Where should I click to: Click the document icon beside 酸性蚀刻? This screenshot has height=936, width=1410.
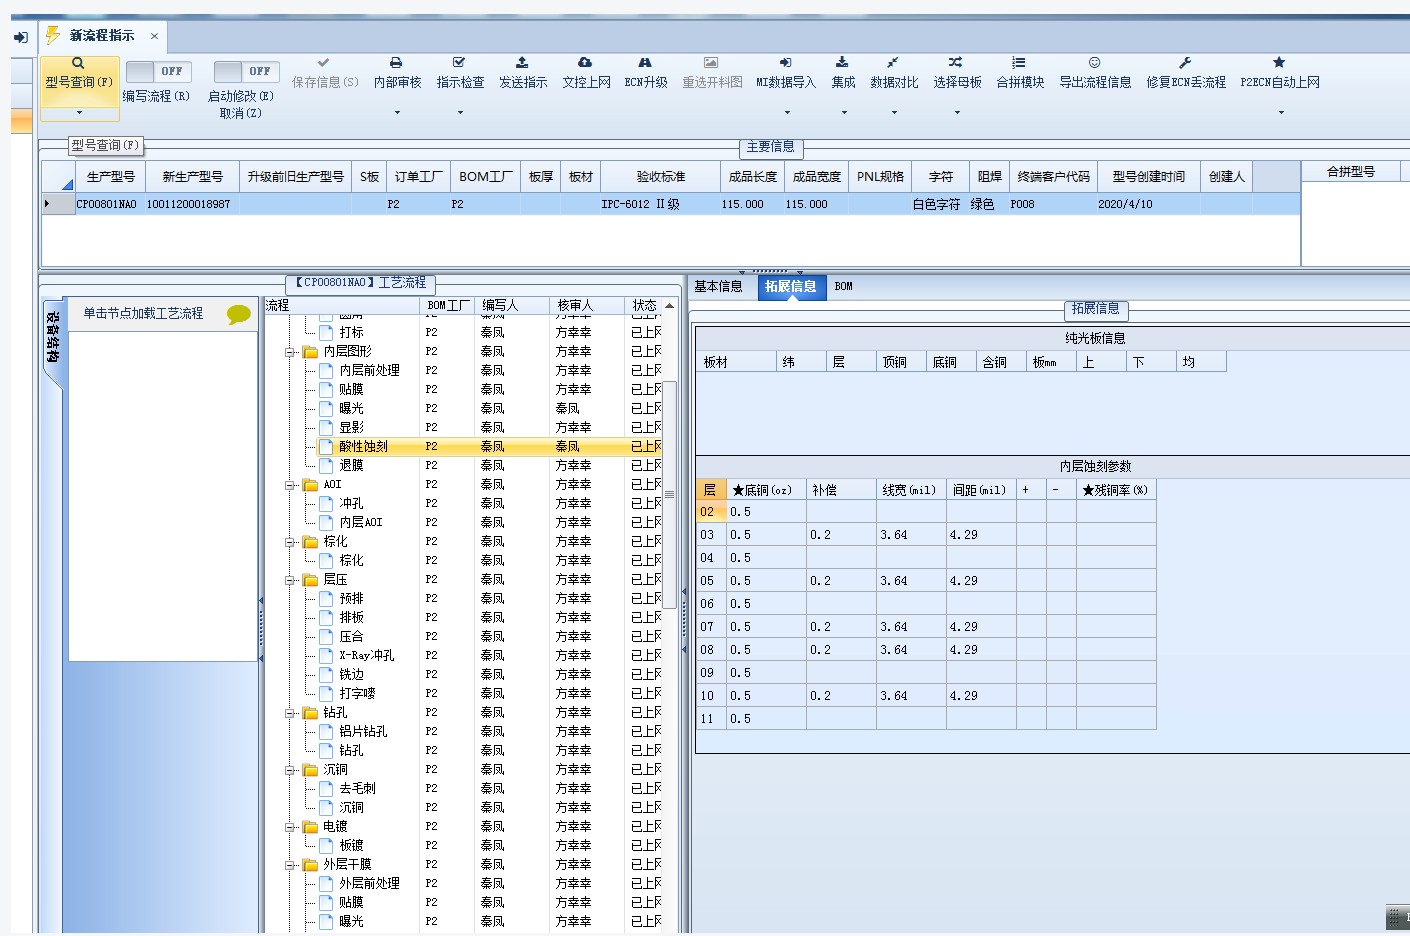point(326,446)
